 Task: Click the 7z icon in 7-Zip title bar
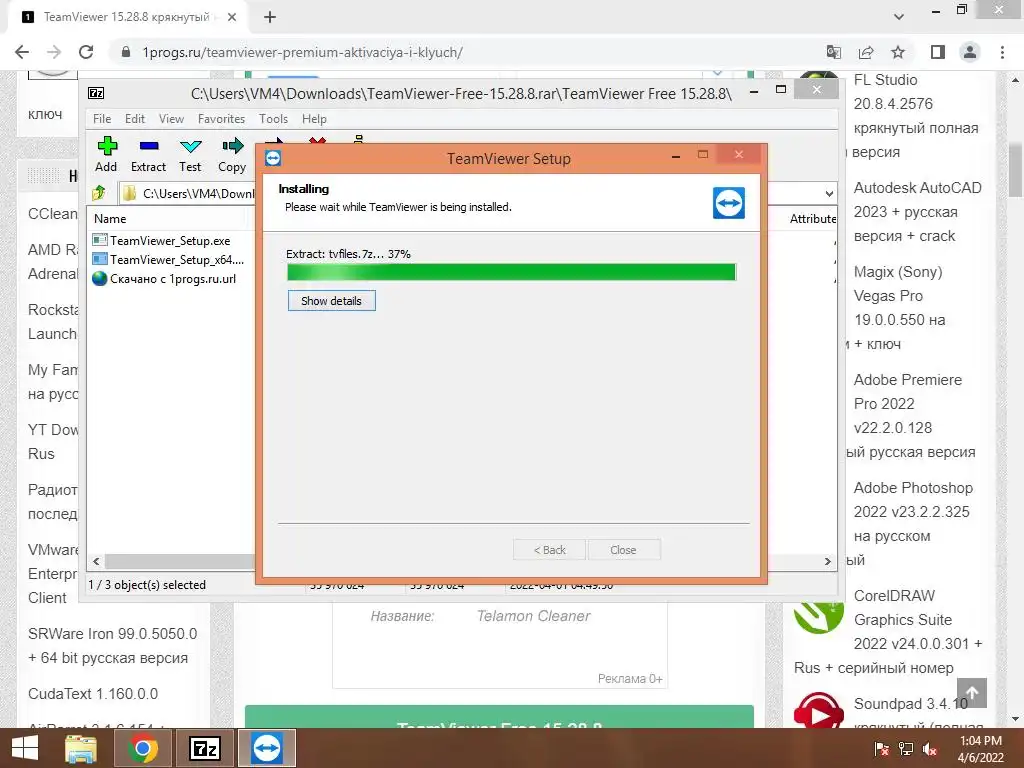96,93
